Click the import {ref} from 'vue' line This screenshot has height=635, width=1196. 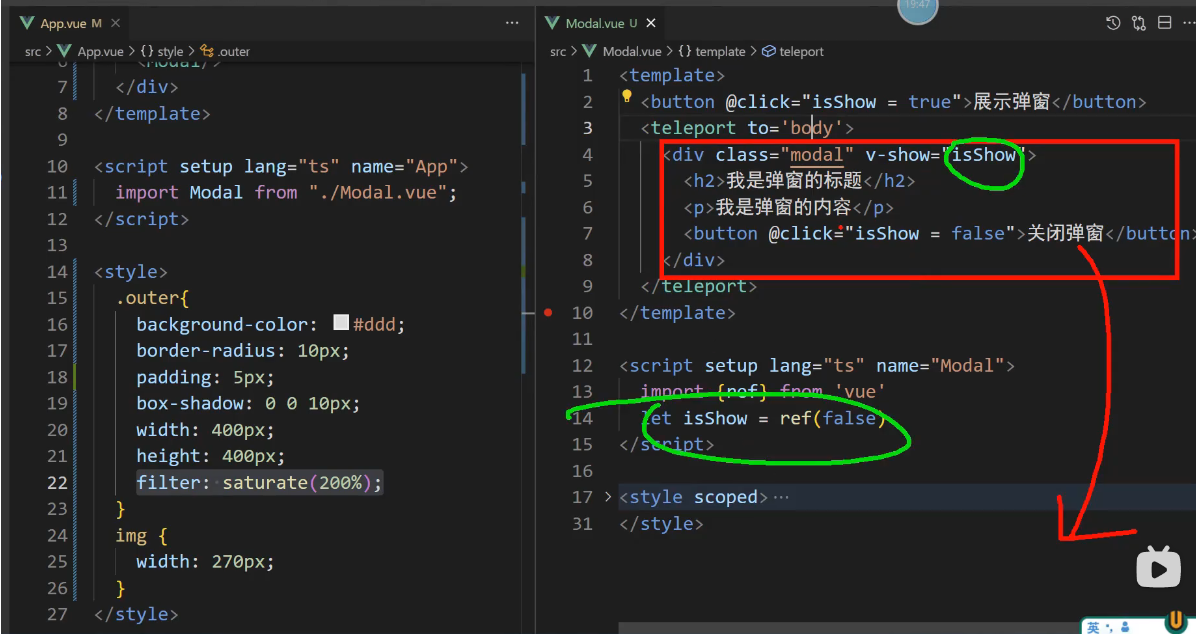[763, 392]
